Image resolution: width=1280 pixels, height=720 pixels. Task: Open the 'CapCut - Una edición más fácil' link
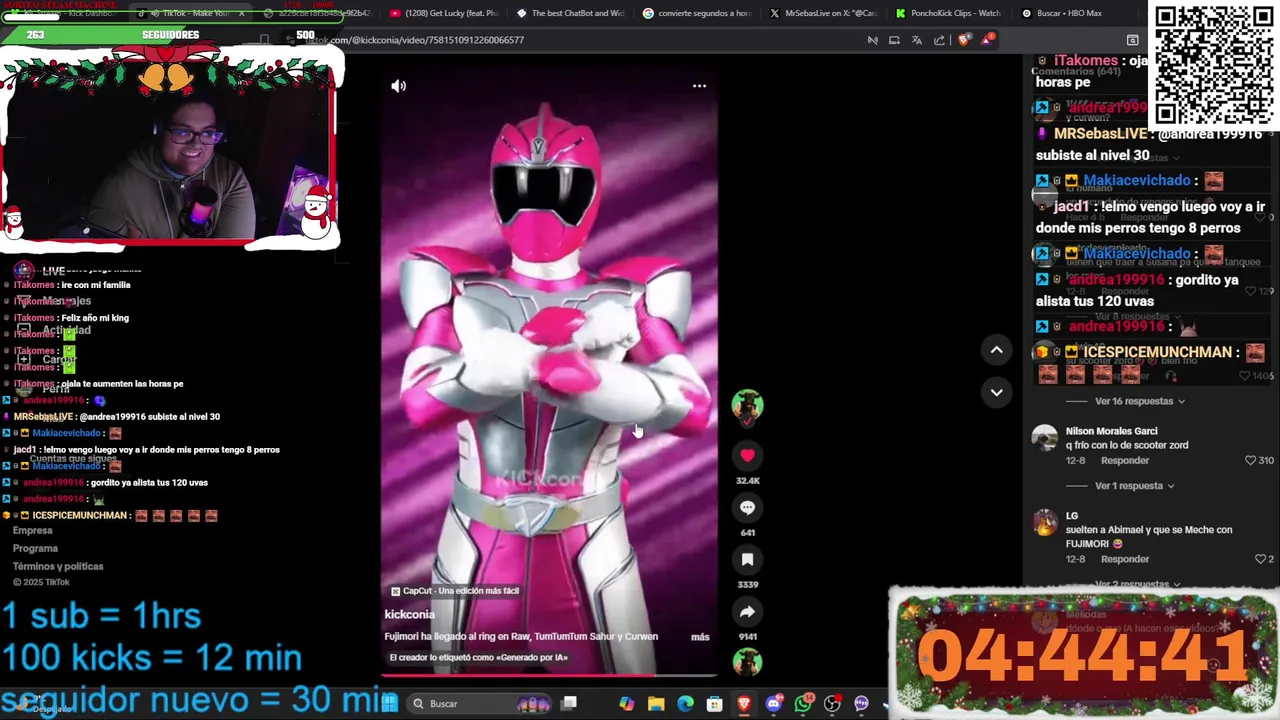coord(455,591)
